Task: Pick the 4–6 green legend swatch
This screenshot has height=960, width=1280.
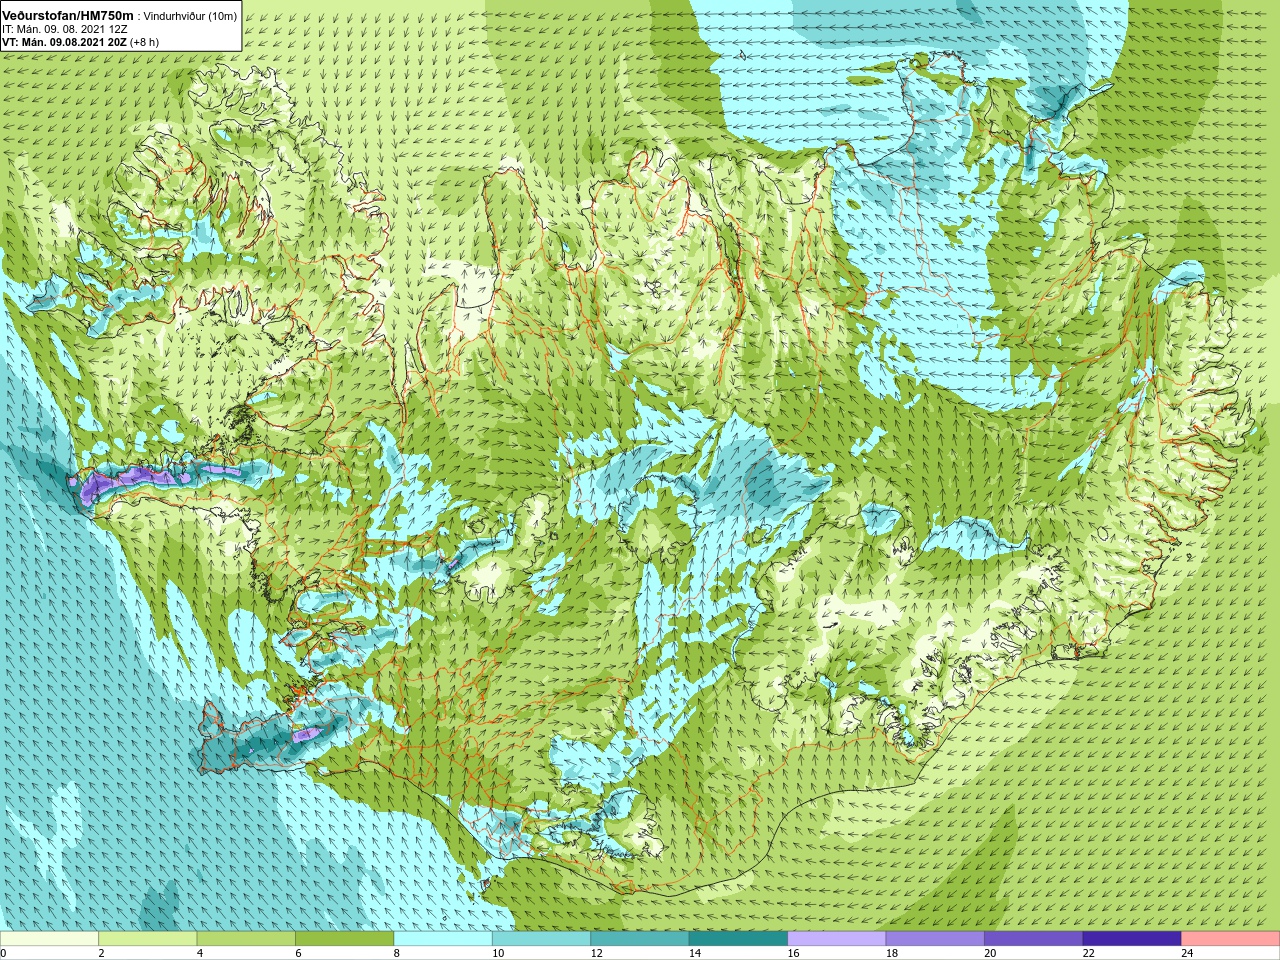Action: (x=246, y=939)
